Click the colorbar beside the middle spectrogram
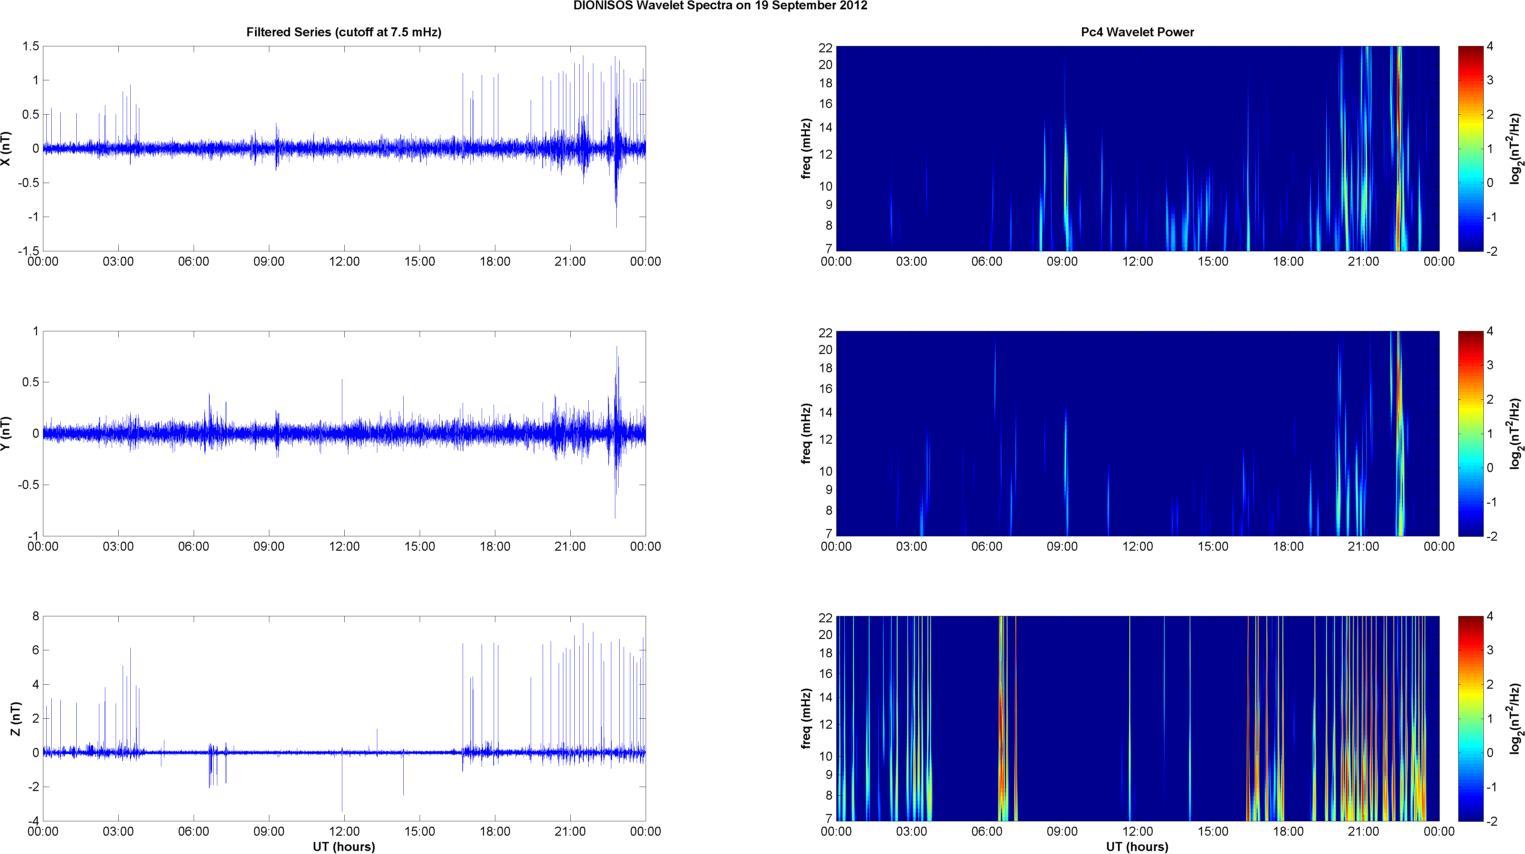The width and height of the screenshot is (1525, 854). pyautogui.click(x=1470, y=433)
